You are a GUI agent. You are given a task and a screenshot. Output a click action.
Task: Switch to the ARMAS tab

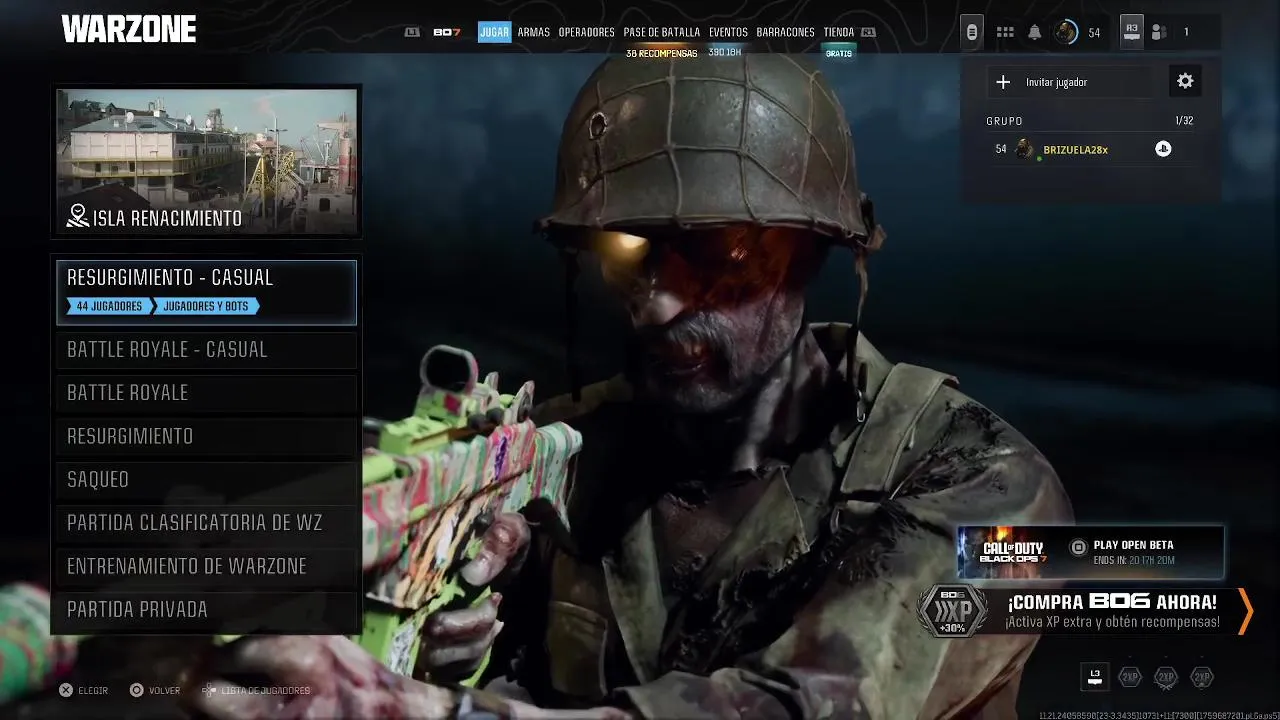tap(534, 32)
